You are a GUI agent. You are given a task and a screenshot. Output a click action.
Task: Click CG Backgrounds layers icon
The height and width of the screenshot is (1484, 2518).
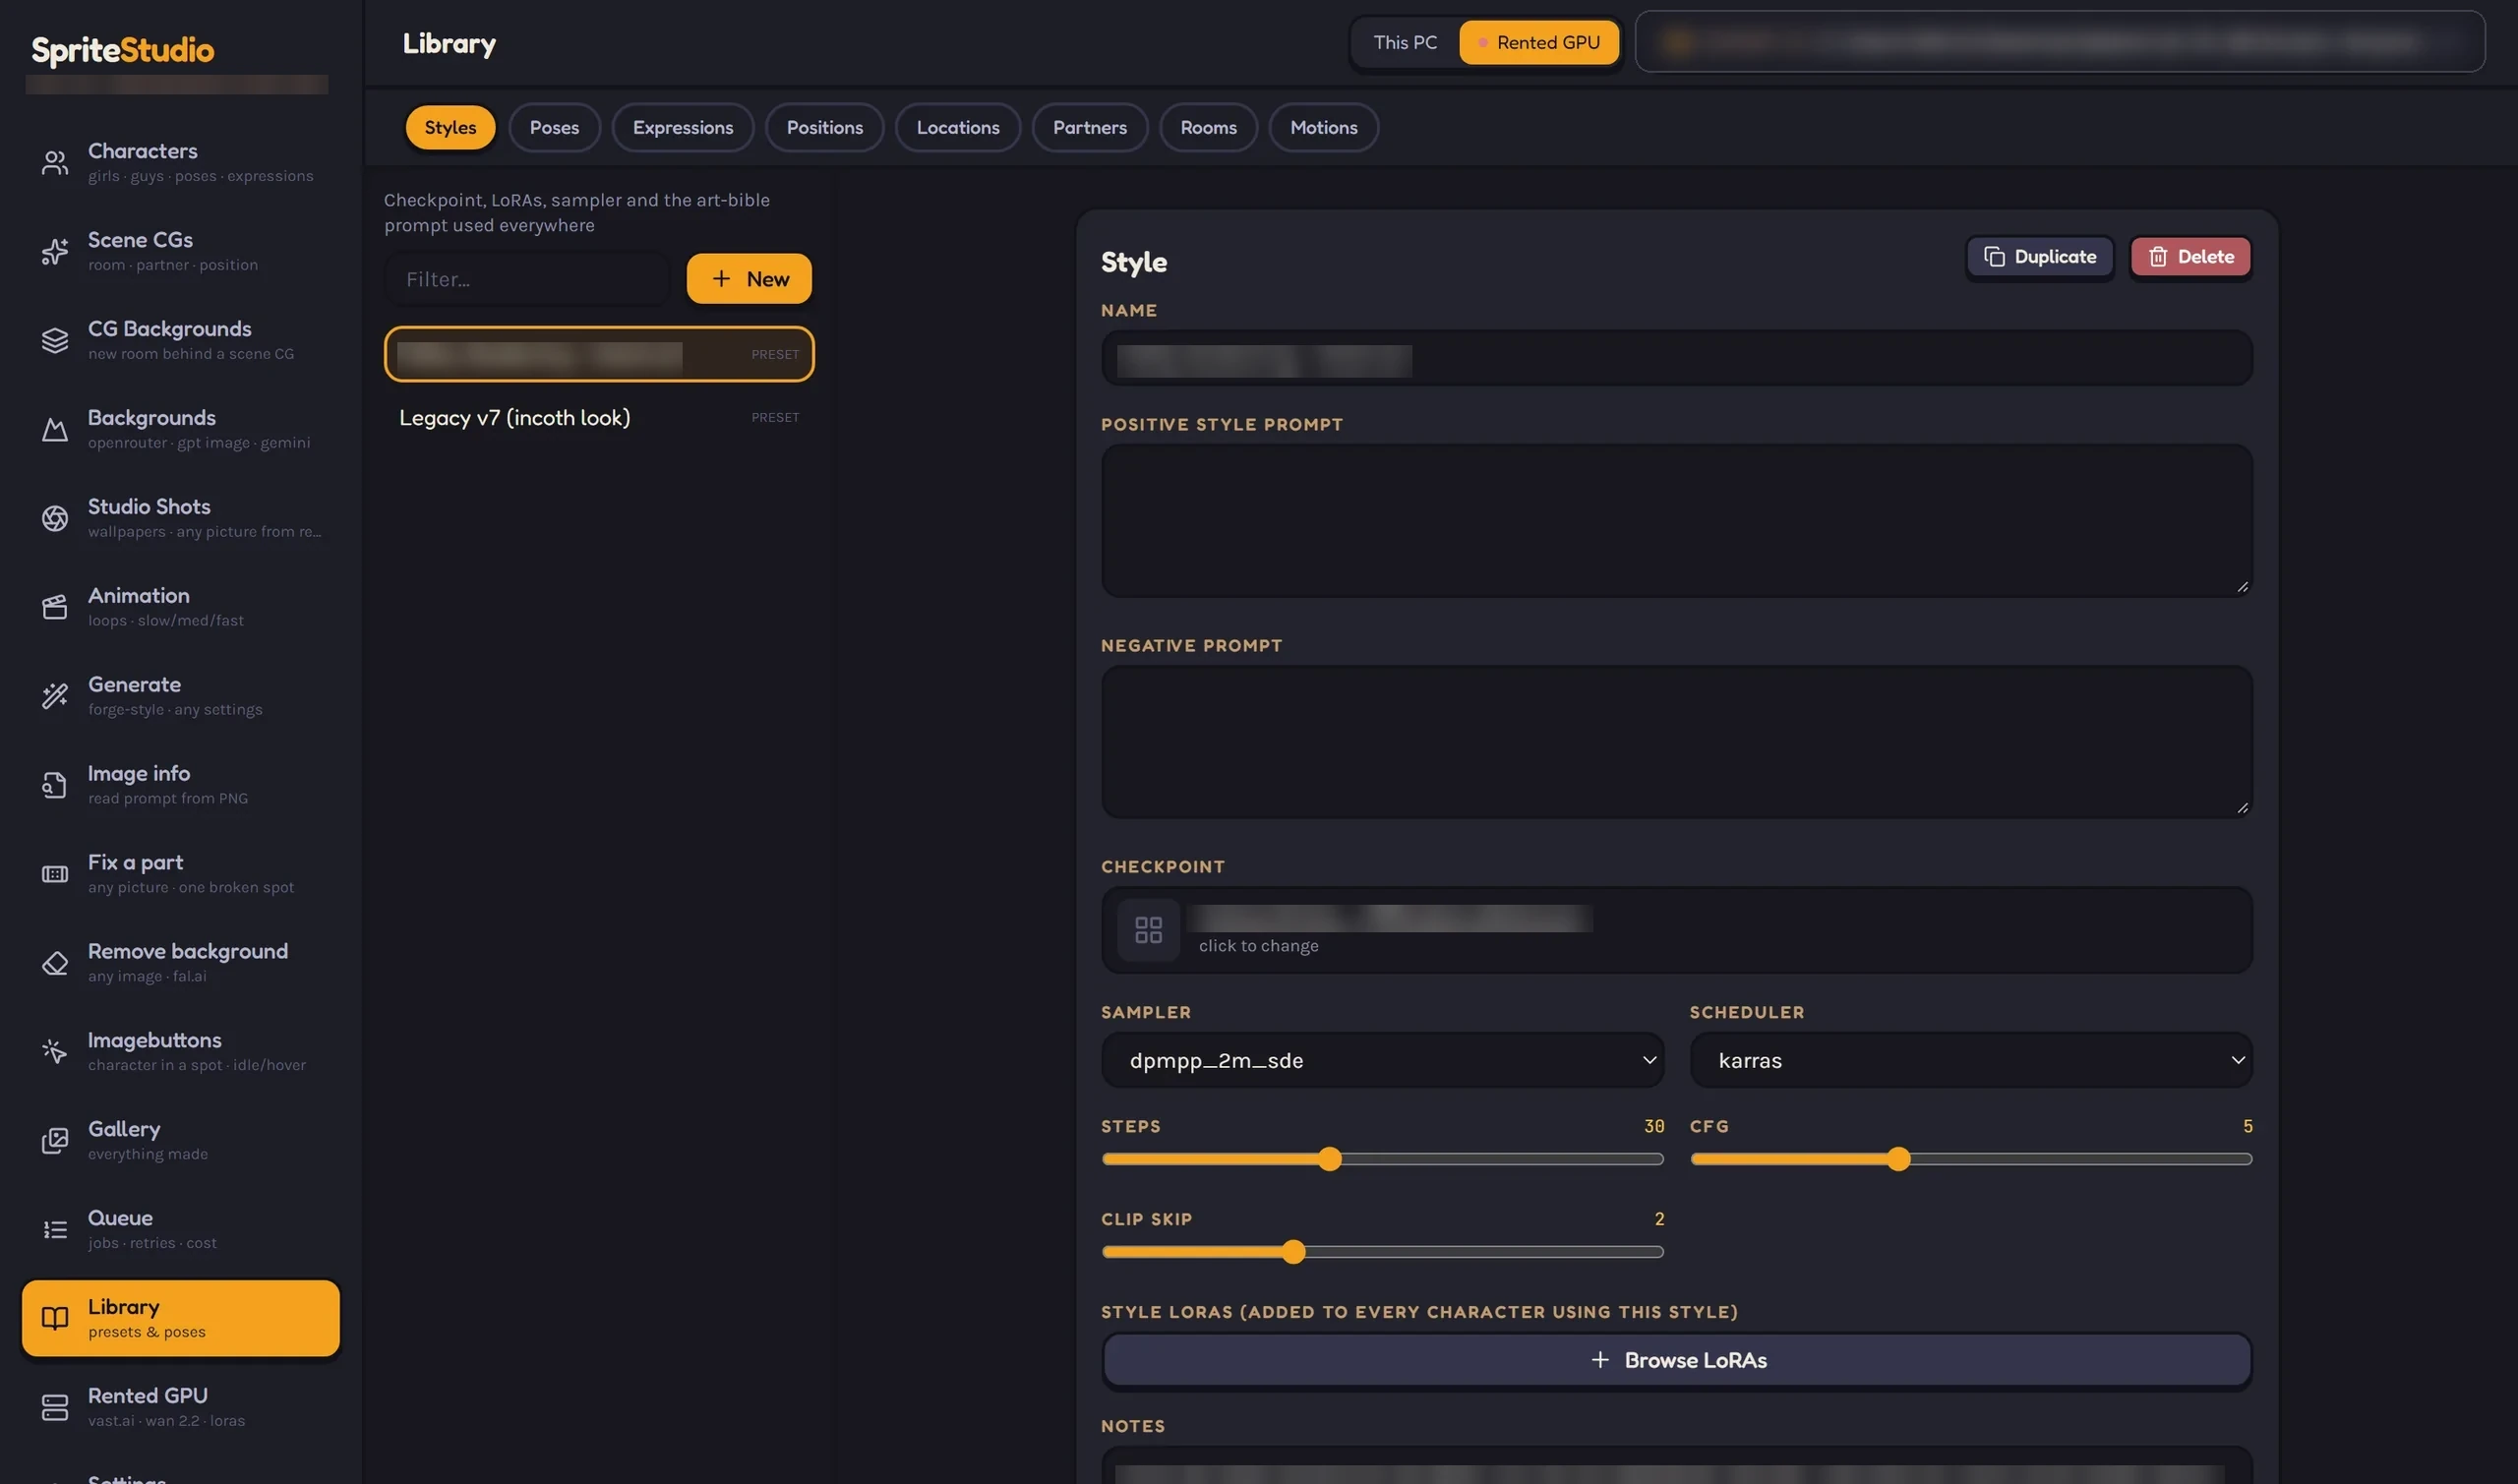[x=55, y=341]
